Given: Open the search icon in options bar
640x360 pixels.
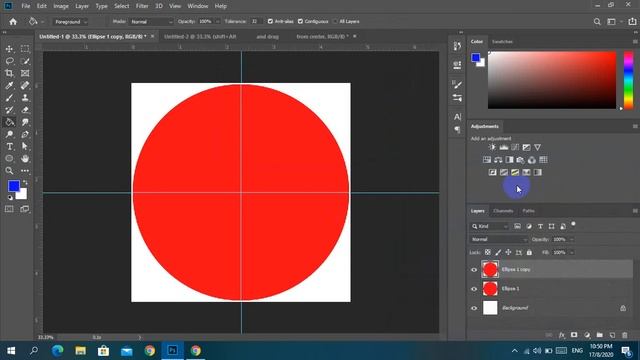Looking at the screenshot, I should tap(597, 22).
